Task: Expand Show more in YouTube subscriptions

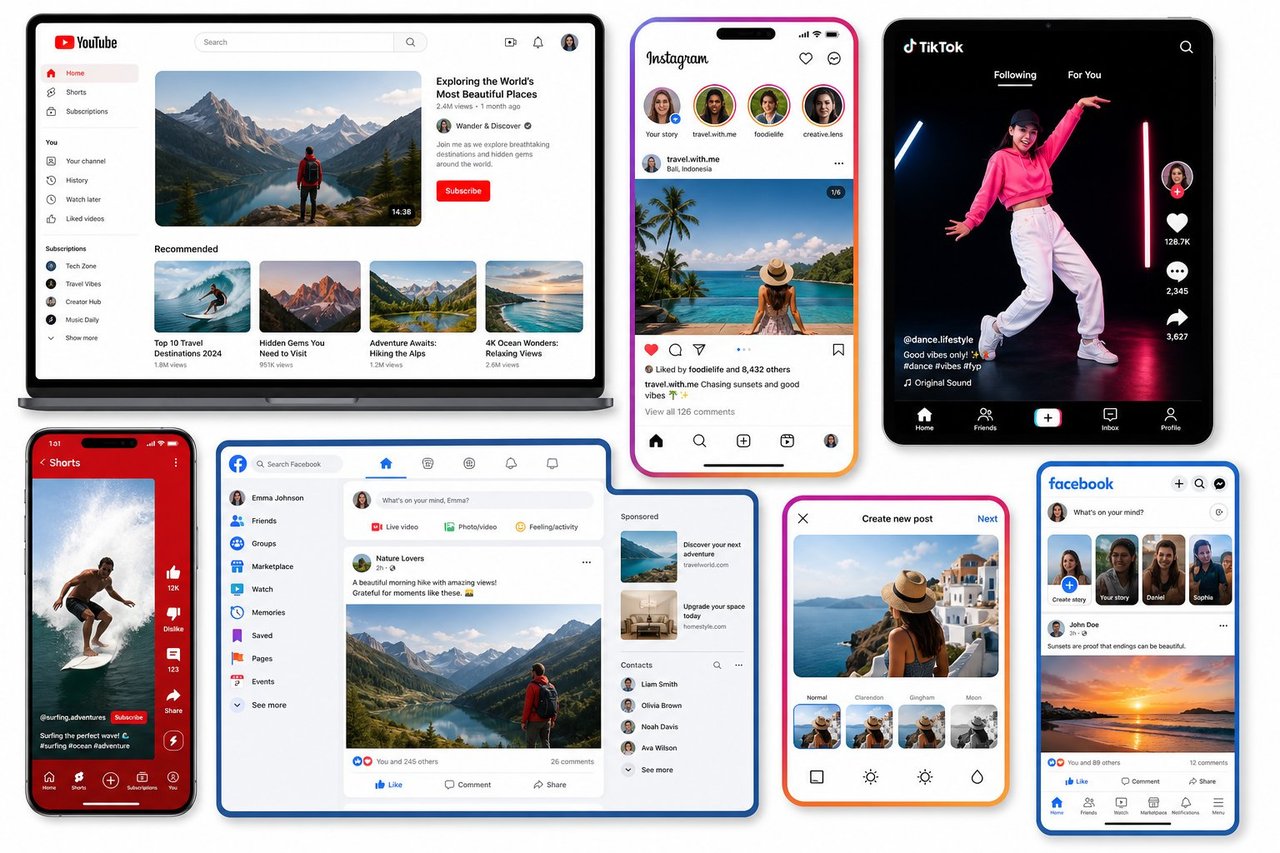Action: click(72, 338)
